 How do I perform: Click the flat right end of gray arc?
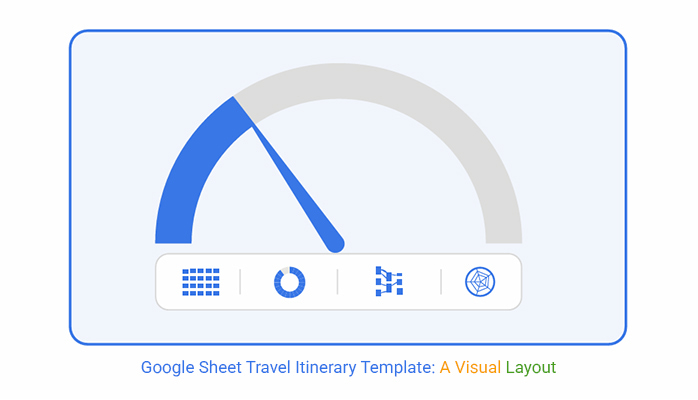click(504, 242)
